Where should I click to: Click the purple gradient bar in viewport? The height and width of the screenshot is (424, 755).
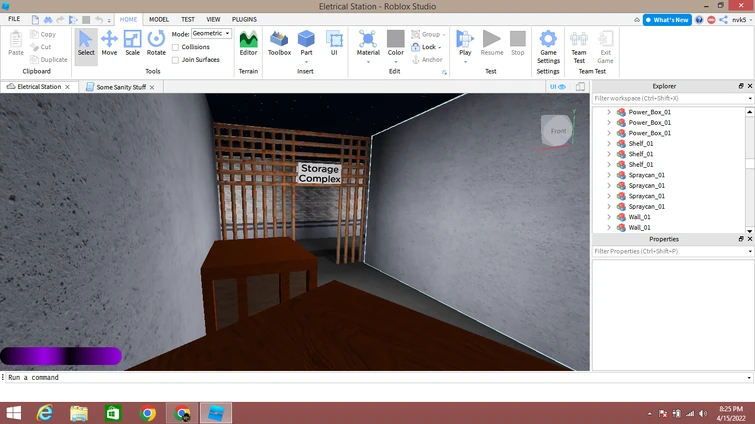tap(61, 356)
